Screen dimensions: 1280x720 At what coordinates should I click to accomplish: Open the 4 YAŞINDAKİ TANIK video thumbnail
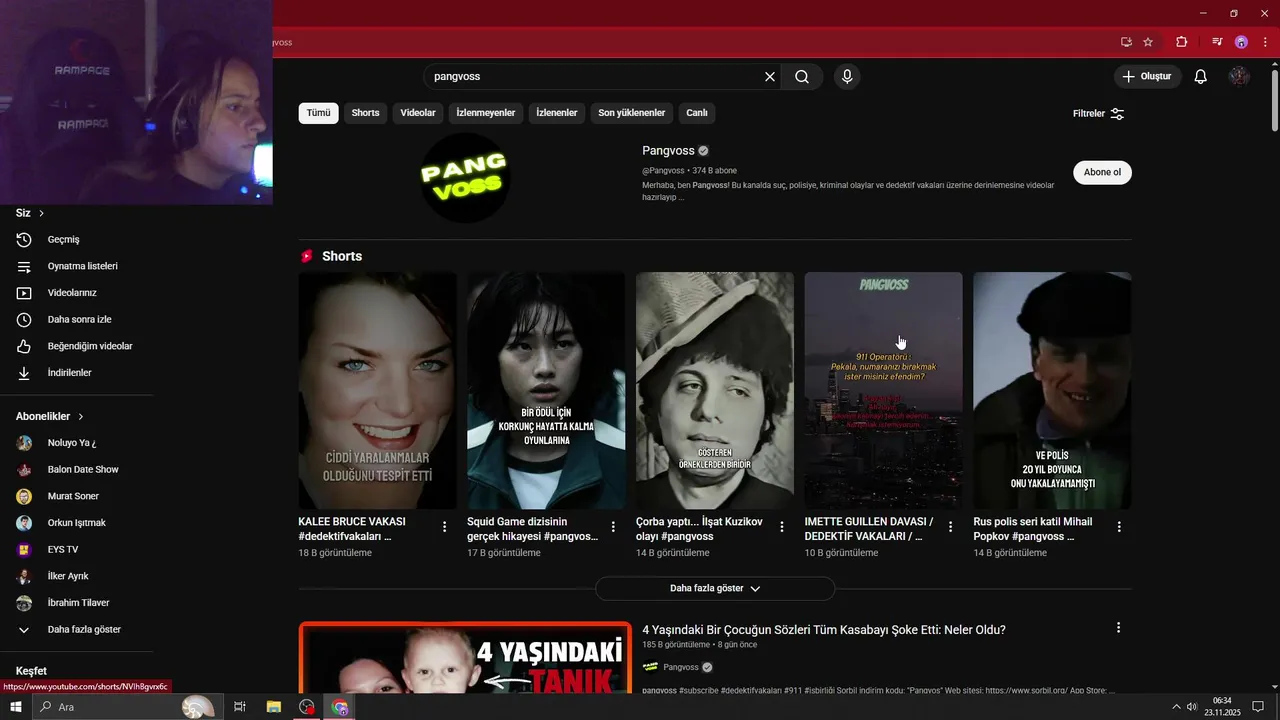(465, 658)
